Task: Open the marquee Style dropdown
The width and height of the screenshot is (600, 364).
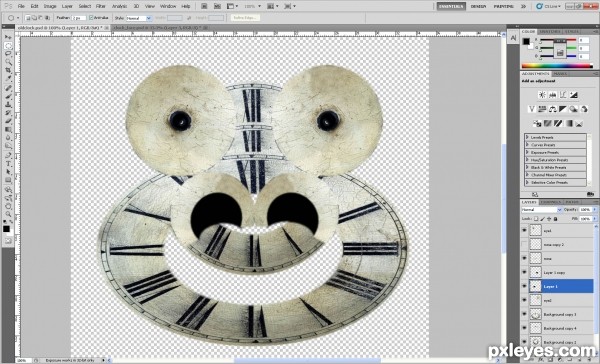Action: [x=138, y=18]
